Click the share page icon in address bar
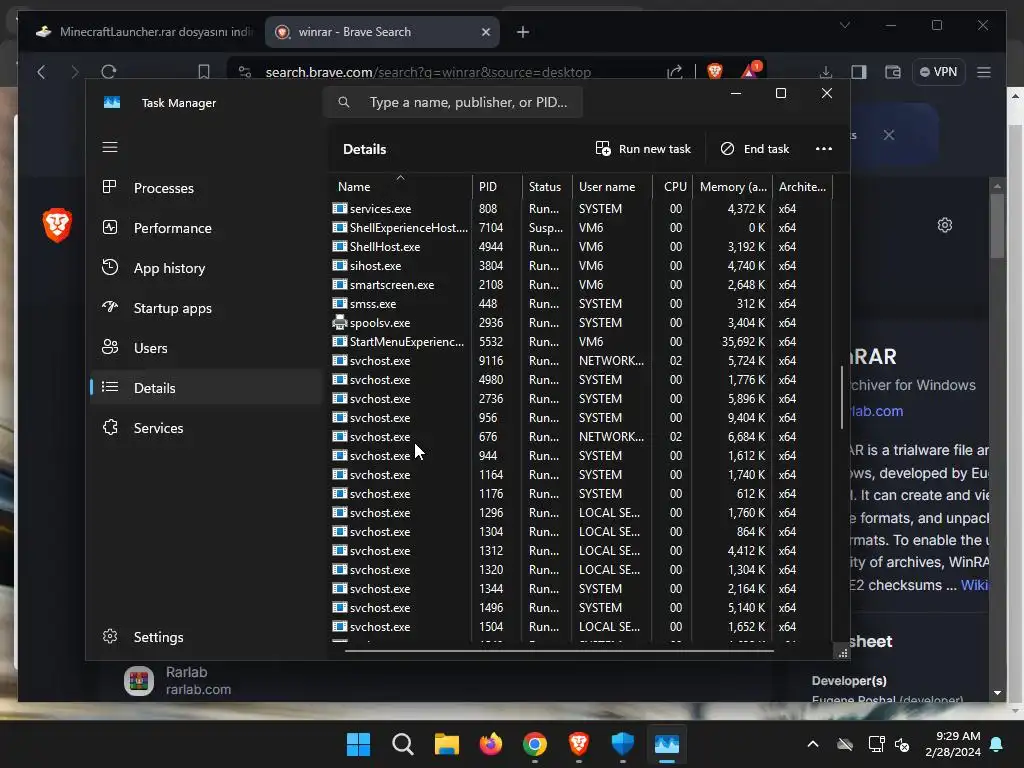 click(675, 72)
